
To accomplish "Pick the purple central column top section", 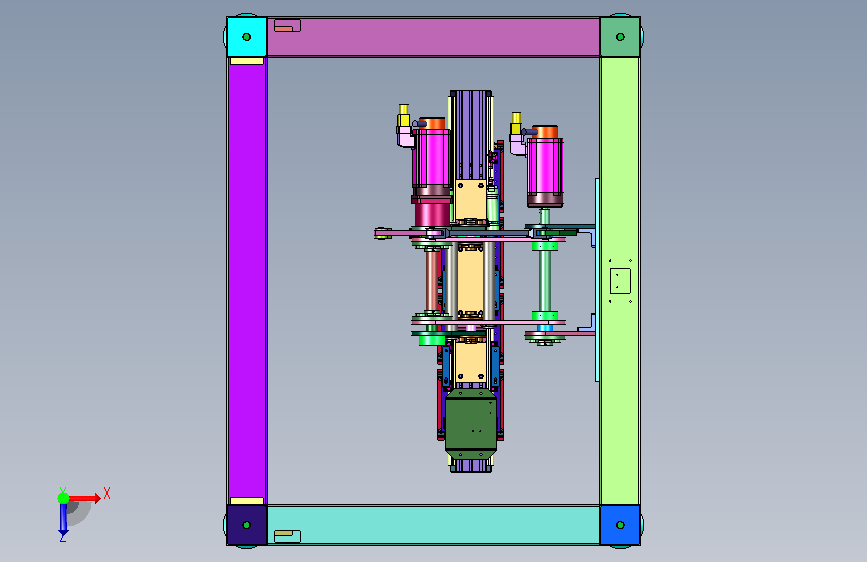I will pos(471,135).
